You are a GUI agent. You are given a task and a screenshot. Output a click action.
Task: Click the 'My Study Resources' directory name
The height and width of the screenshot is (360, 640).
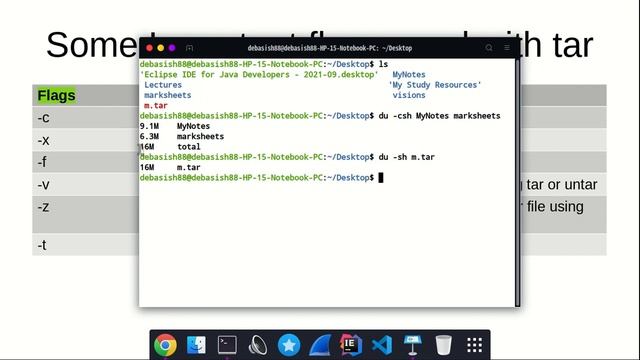(435, 85)
